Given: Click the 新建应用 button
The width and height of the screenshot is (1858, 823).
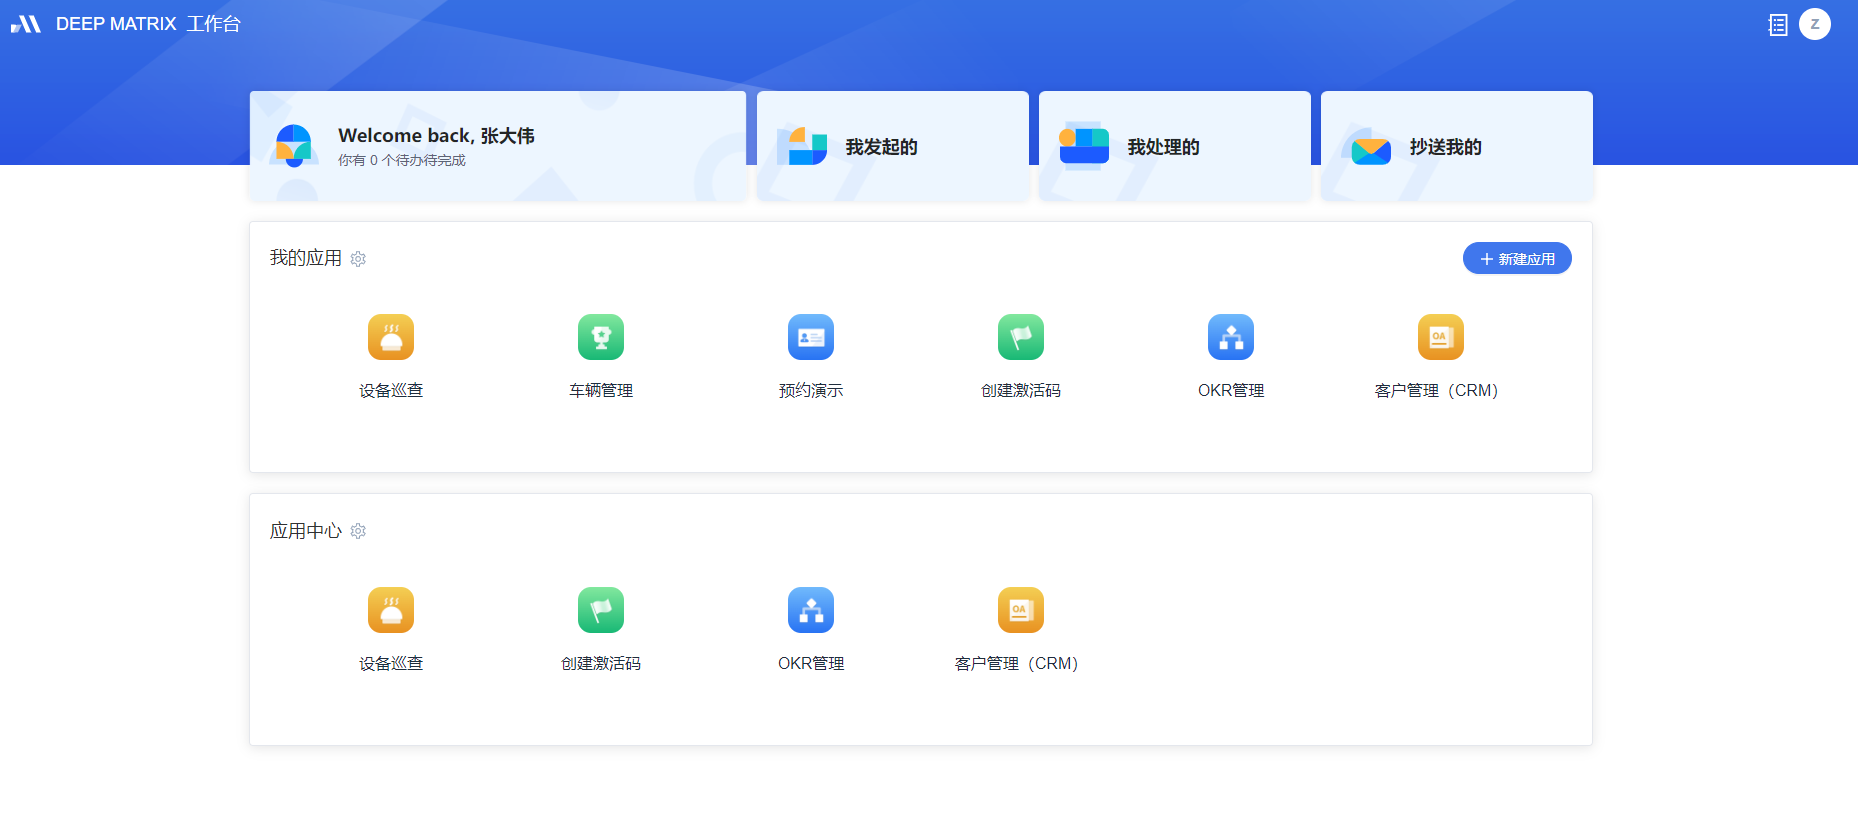Looking at the screenshot, I should tap(1517, 258).
